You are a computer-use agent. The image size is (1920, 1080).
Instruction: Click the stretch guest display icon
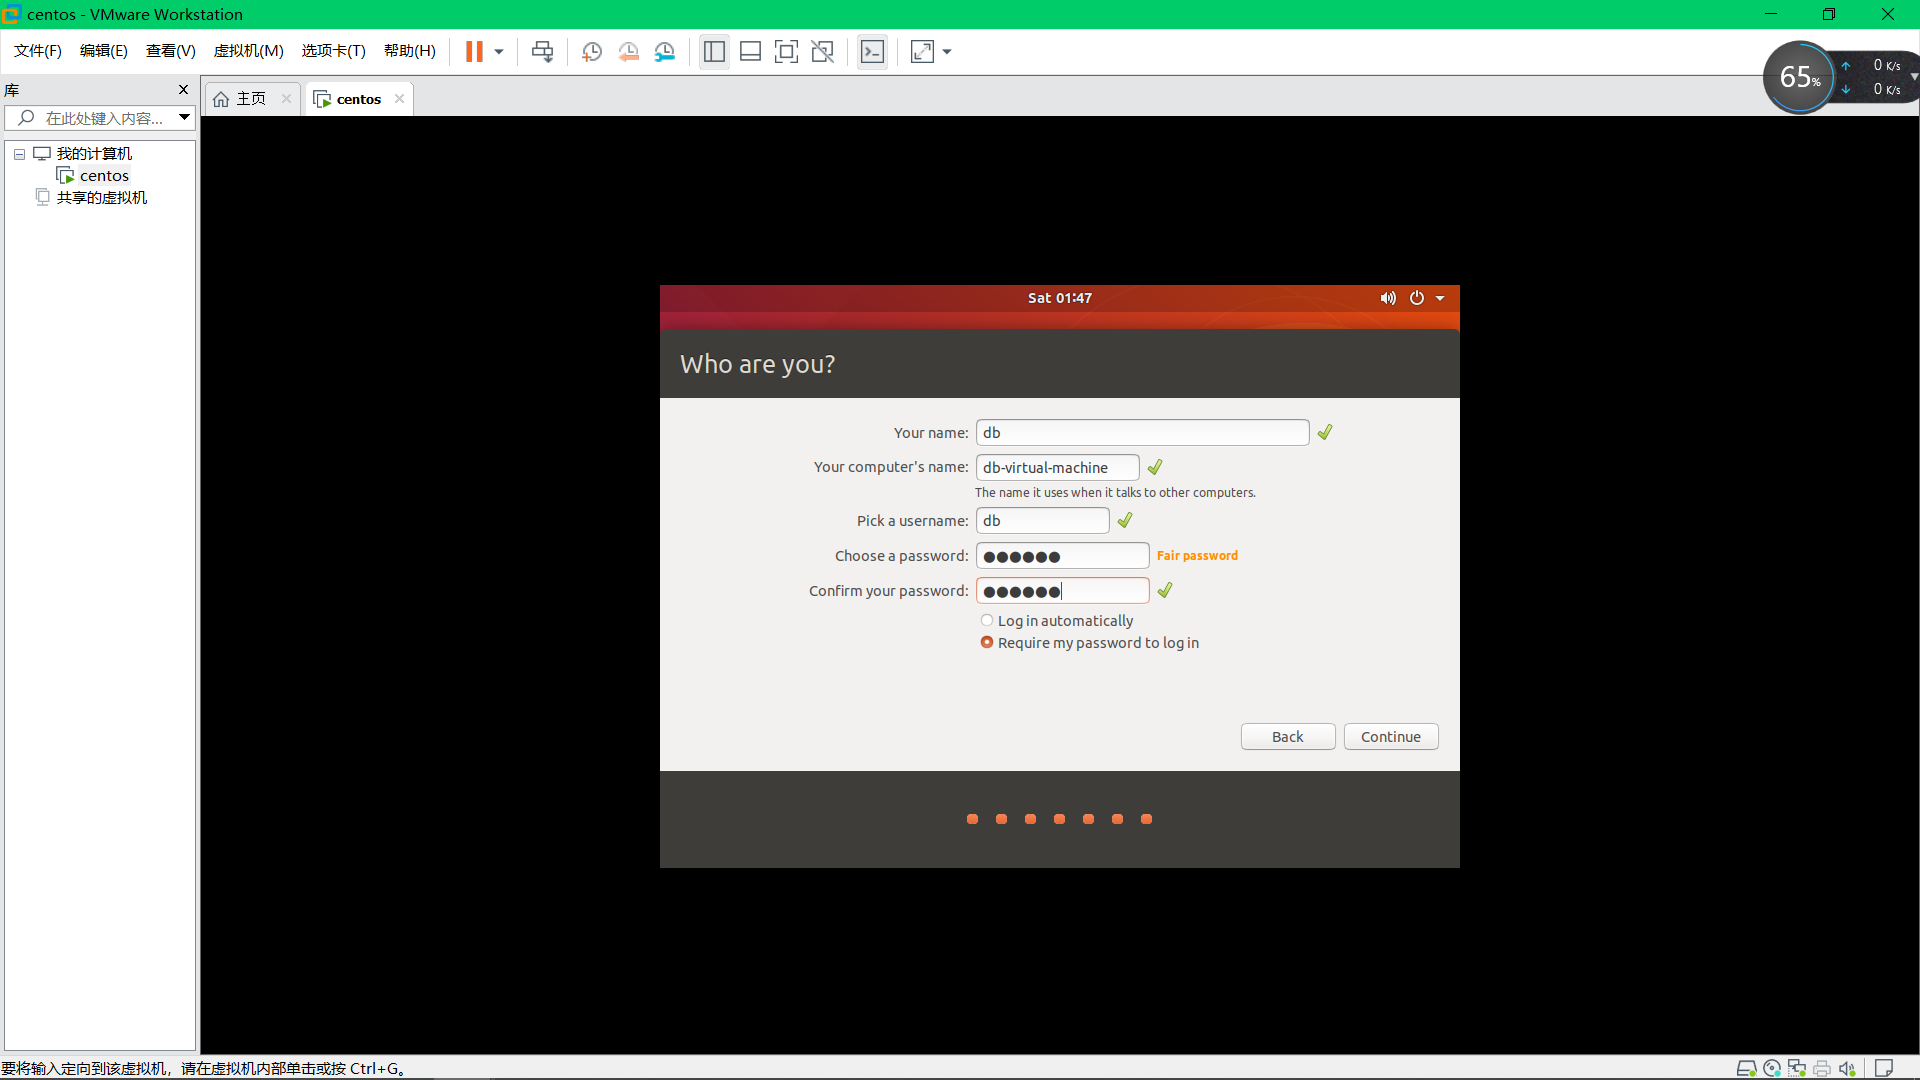pos(922,52)
